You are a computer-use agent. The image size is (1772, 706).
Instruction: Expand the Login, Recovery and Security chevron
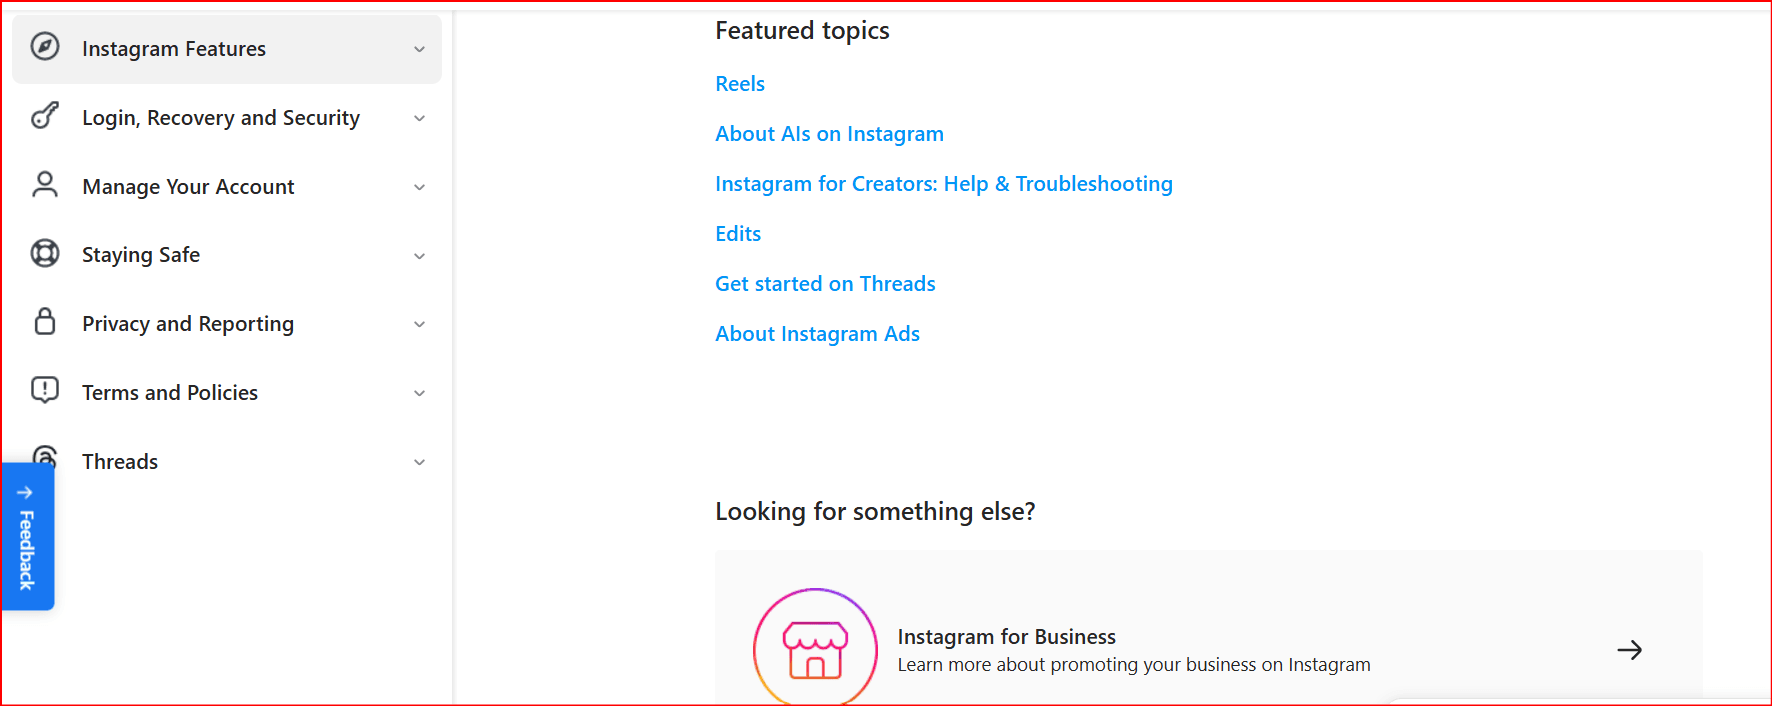(420, 118)
